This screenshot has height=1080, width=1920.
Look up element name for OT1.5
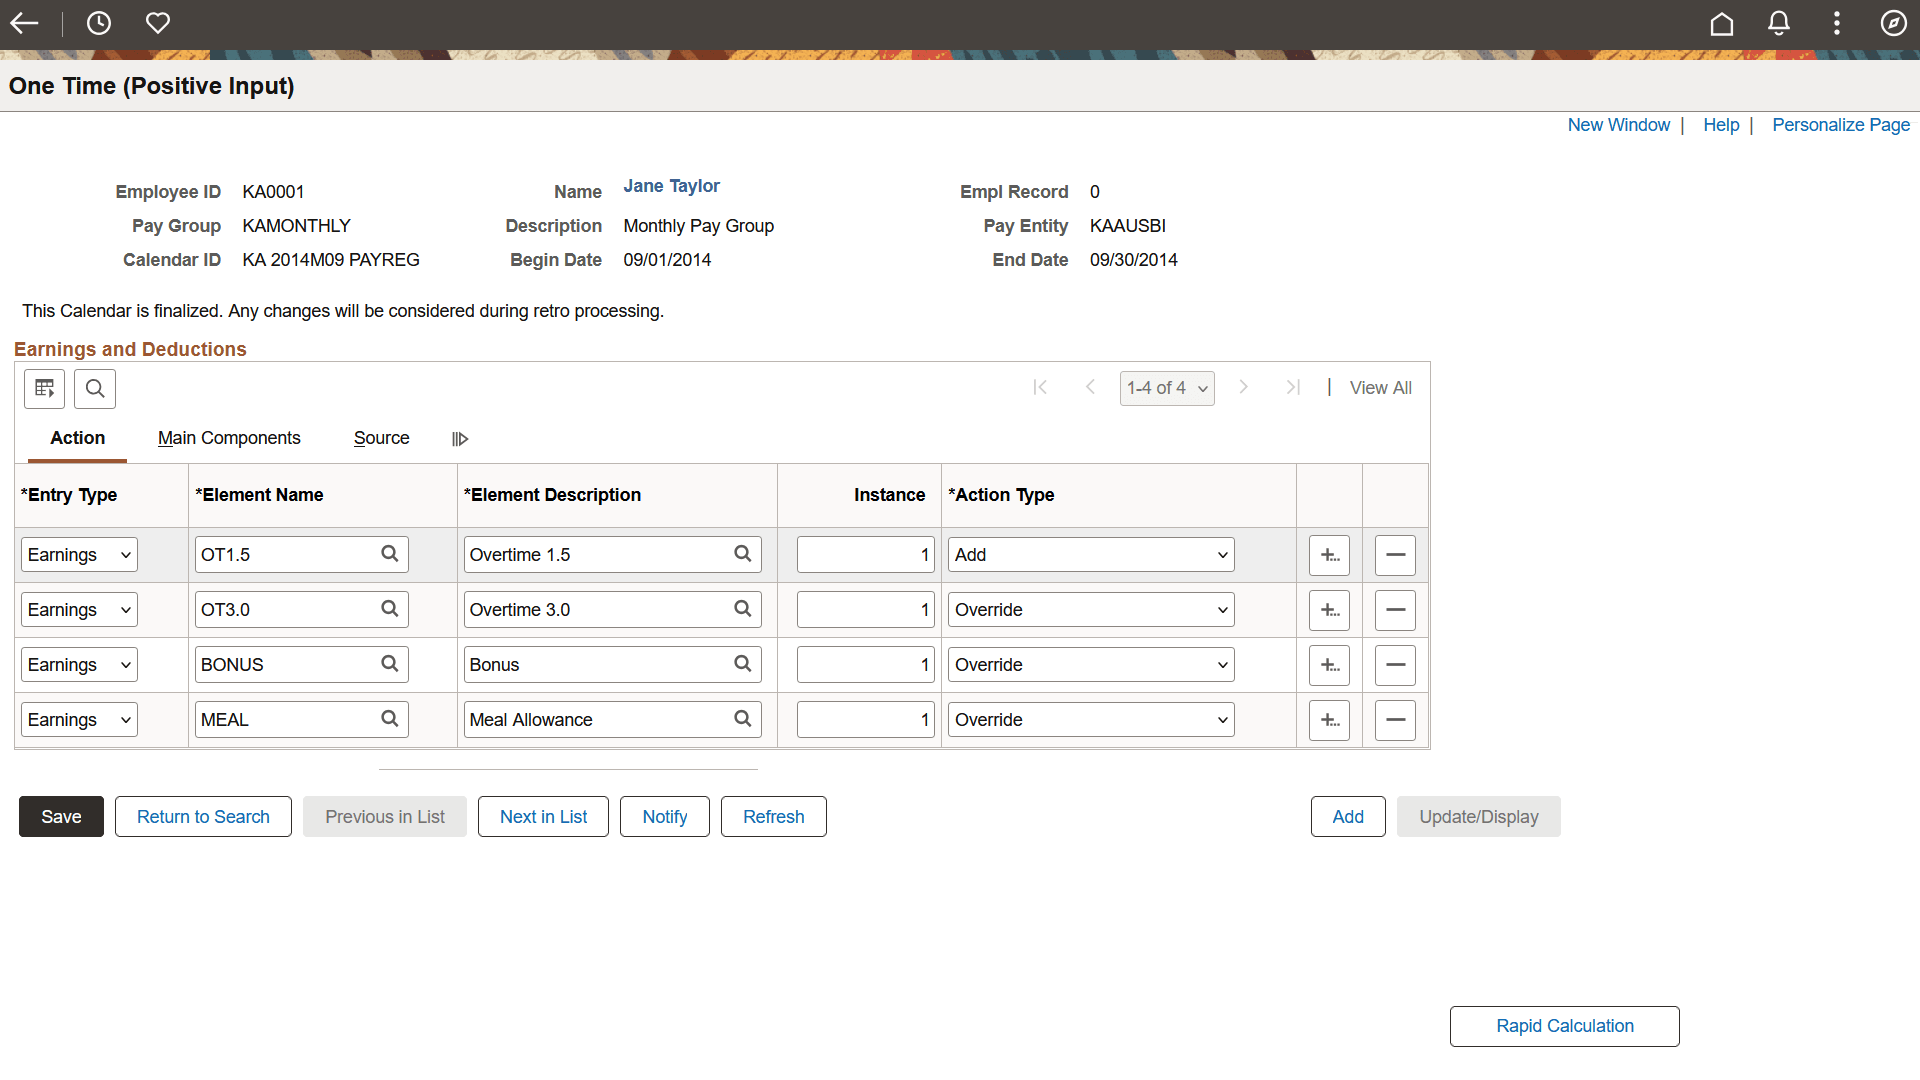coord(390,554)
